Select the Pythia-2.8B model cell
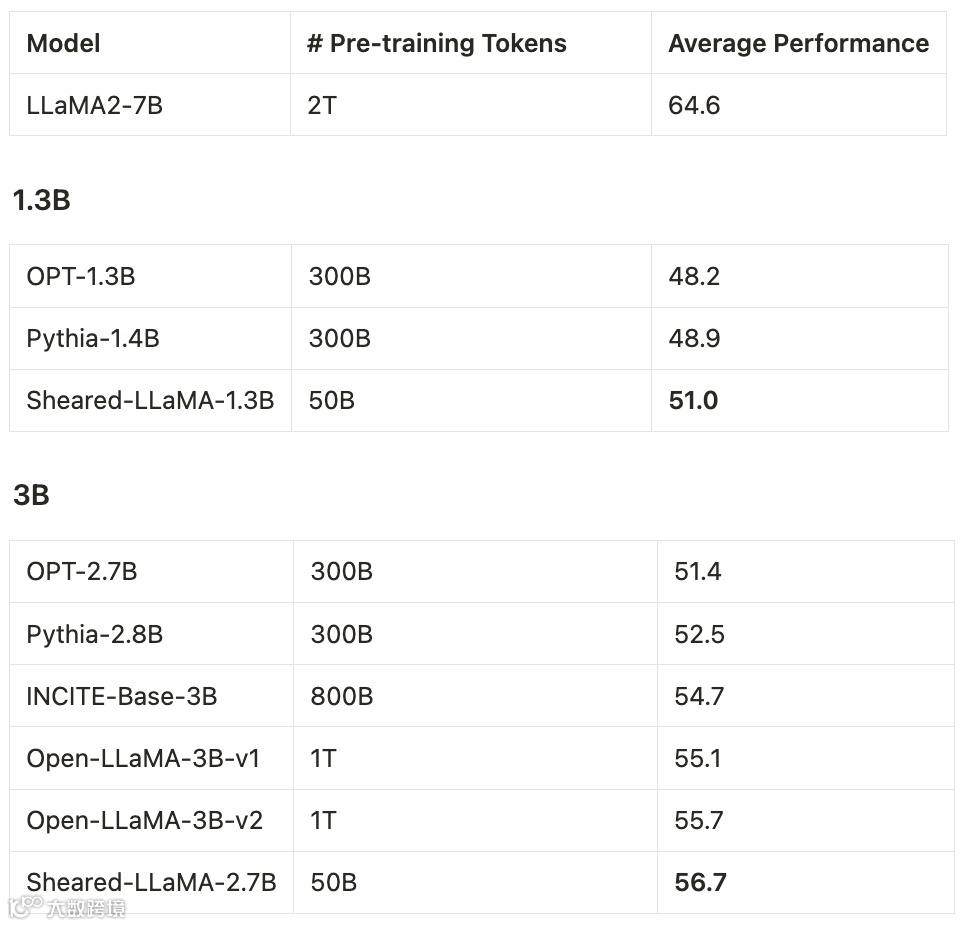 [95, 634]
